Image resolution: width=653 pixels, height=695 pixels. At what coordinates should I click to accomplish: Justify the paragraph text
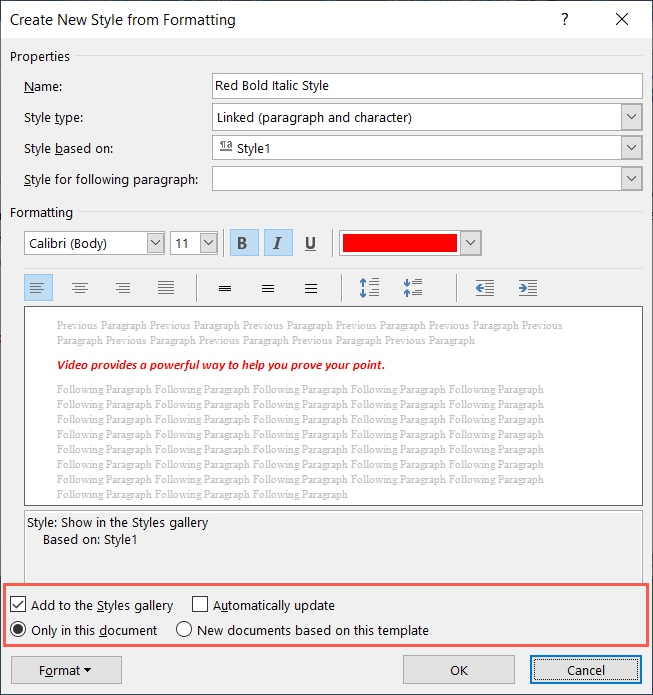166,288
